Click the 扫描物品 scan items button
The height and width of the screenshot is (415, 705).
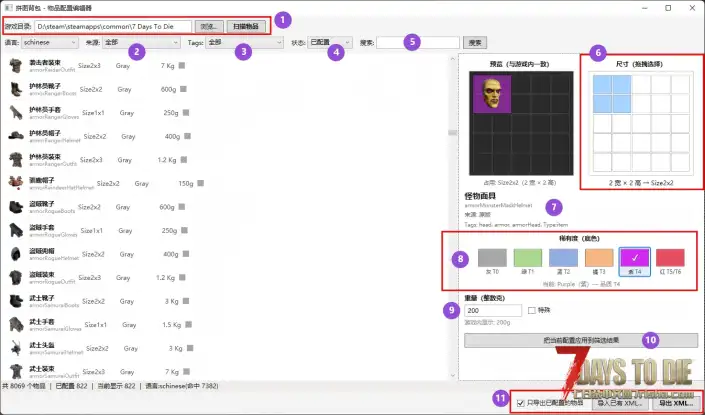[246, 27]
